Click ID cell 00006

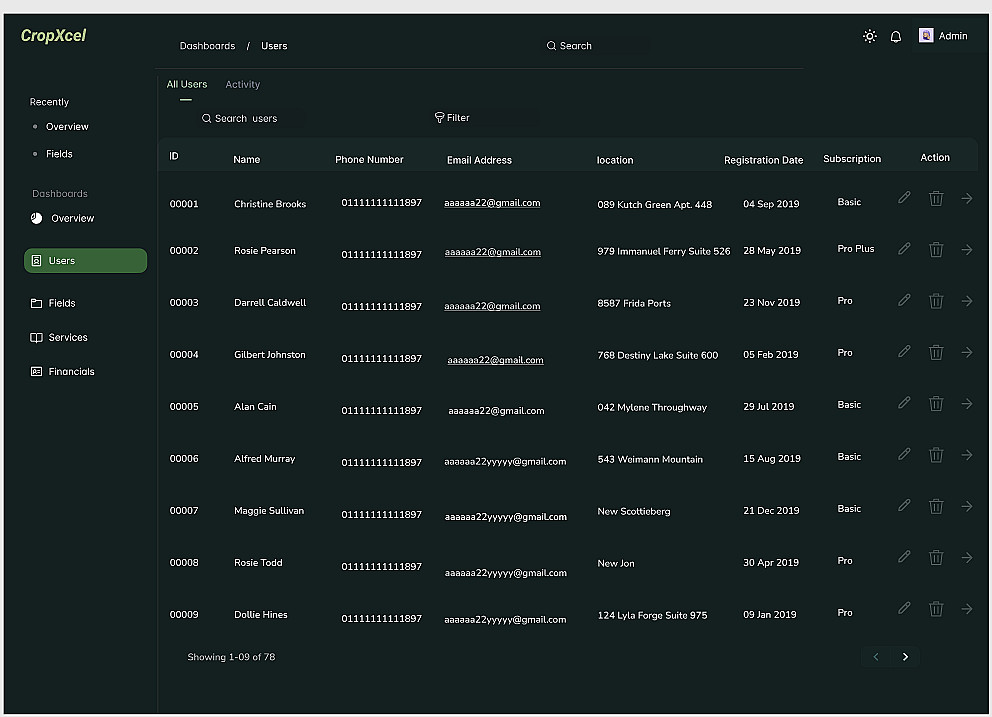184,458
